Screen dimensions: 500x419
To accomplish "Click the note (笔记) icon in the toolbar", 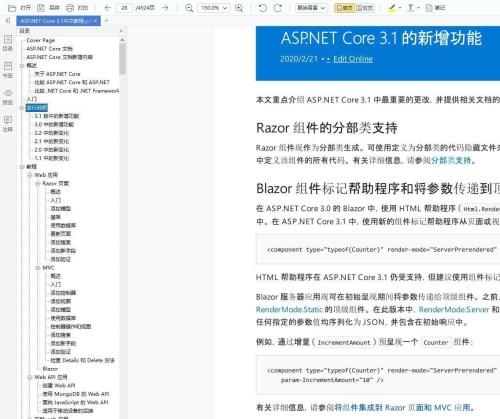I will (429, 8).
